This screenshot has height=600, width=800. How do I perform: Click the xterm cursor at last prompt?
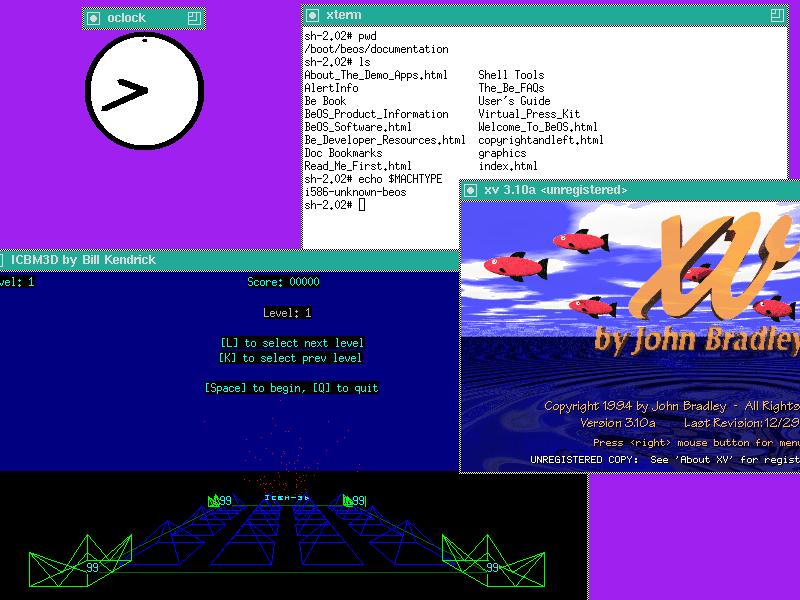tap(362, 205)
